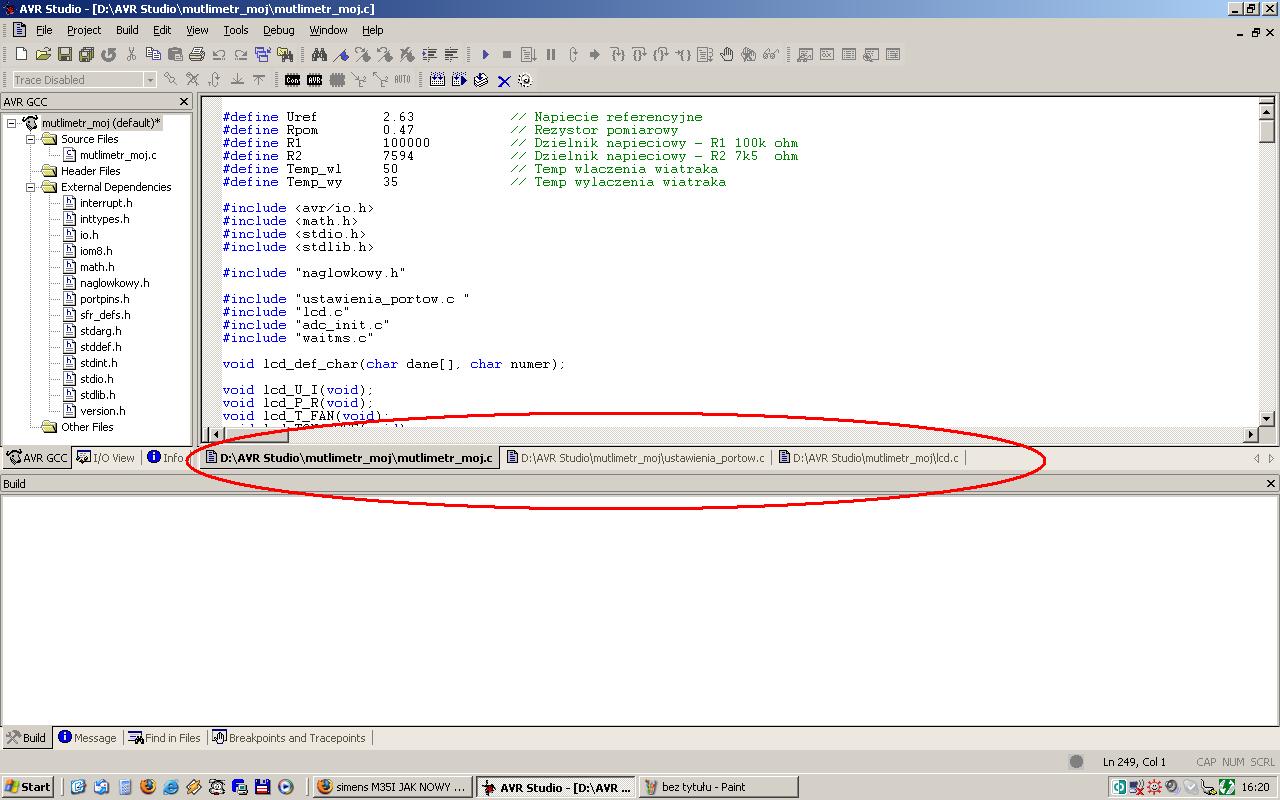The height and width of the screenshot is (800, 1280).
Task: Click the Find binoculars icon
Action: [319, 54]
